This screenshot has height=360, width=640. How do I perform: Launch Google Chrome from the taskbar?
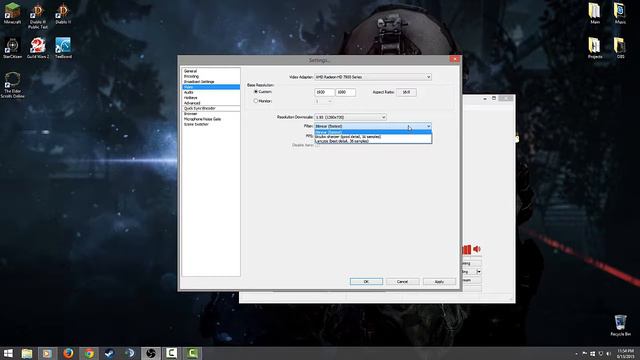tap(89, 353)
